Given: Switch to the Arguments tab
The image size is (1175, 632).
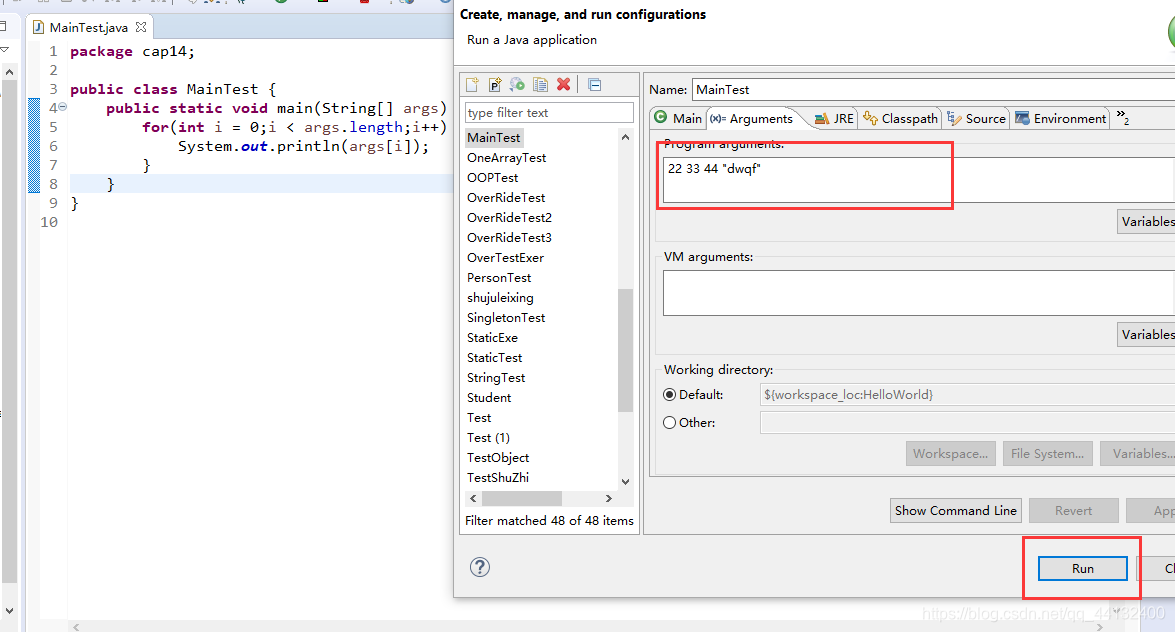Looking at the screenshot, I should coord(752,118).
